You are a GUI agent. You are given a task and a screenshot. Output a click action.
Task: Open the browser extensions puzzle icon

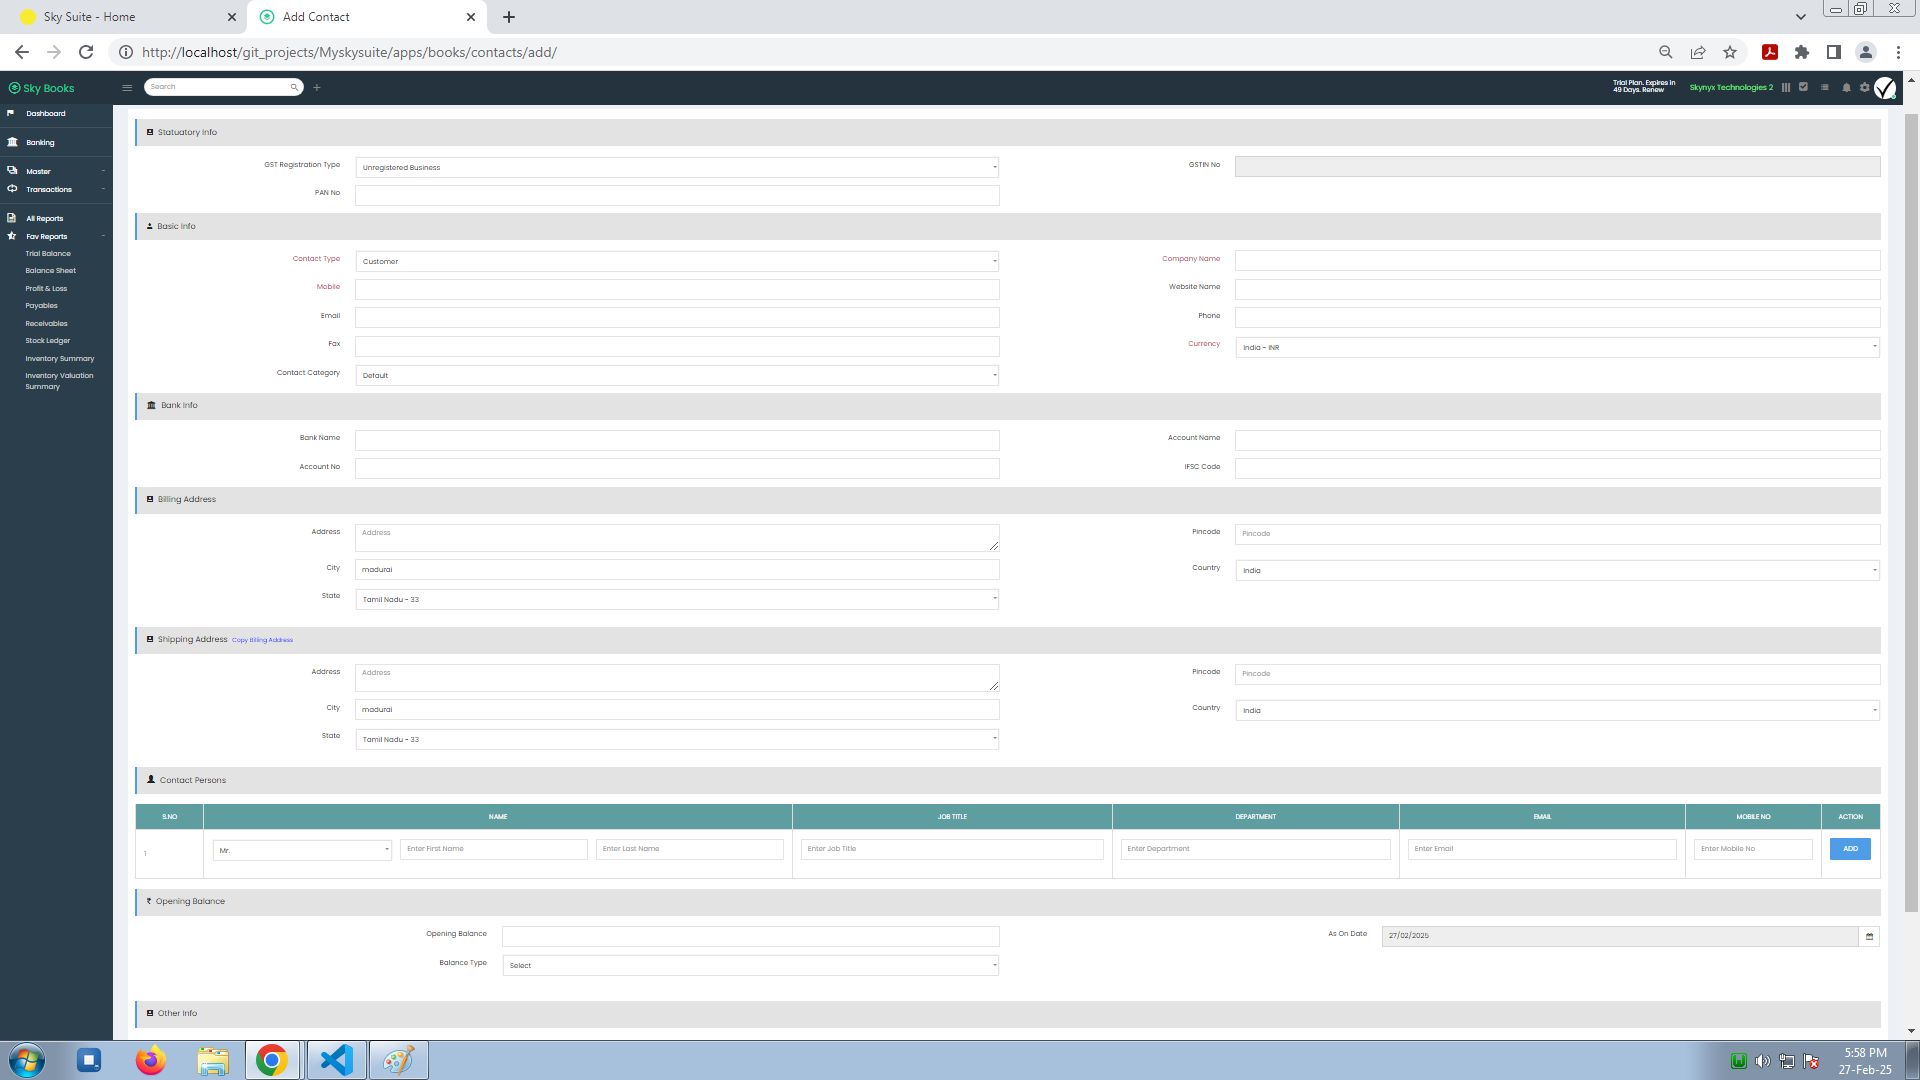[x=1802, y=52]
